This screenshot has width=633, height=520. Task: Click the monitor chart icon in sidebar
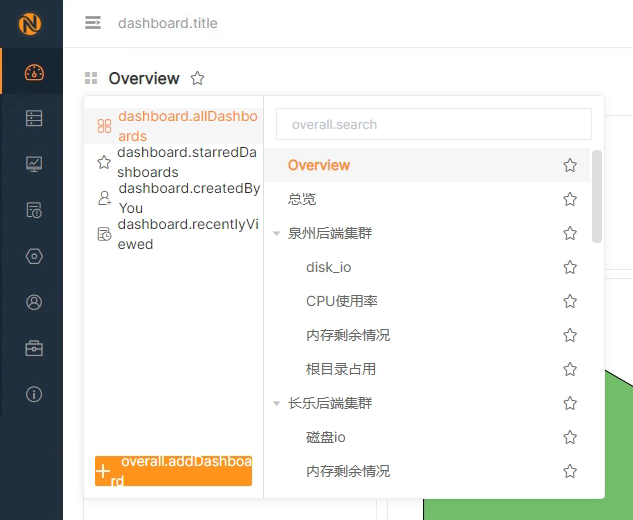[34, 164]
